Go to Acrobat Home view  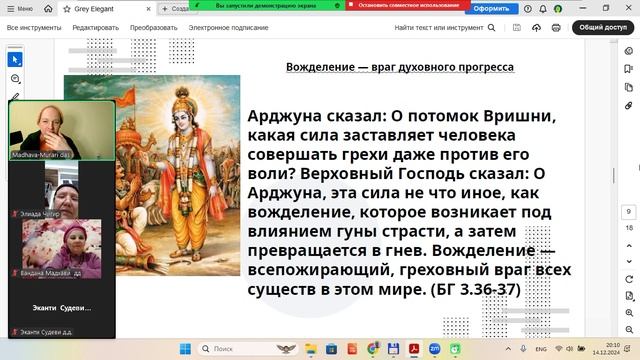click(x=48, y=9)
